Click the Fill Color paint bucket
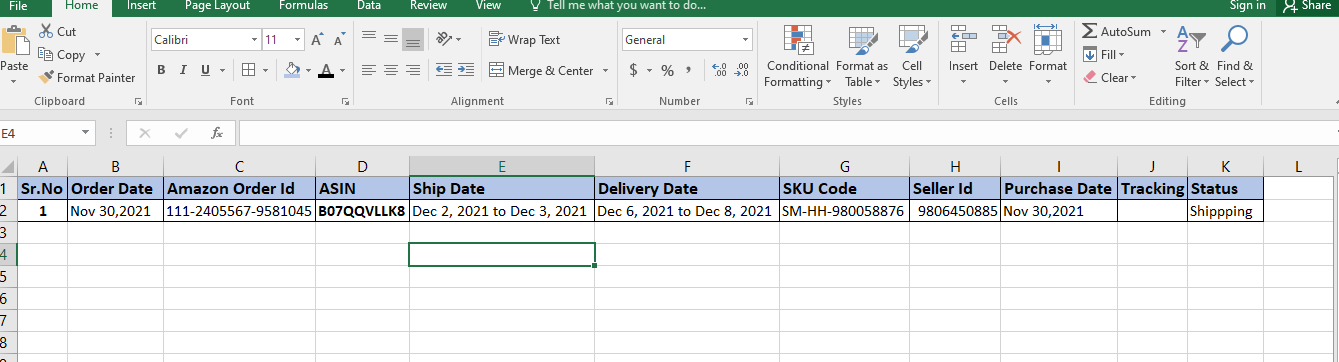This screenshot has height=362, width=1339. click(292, 70)
